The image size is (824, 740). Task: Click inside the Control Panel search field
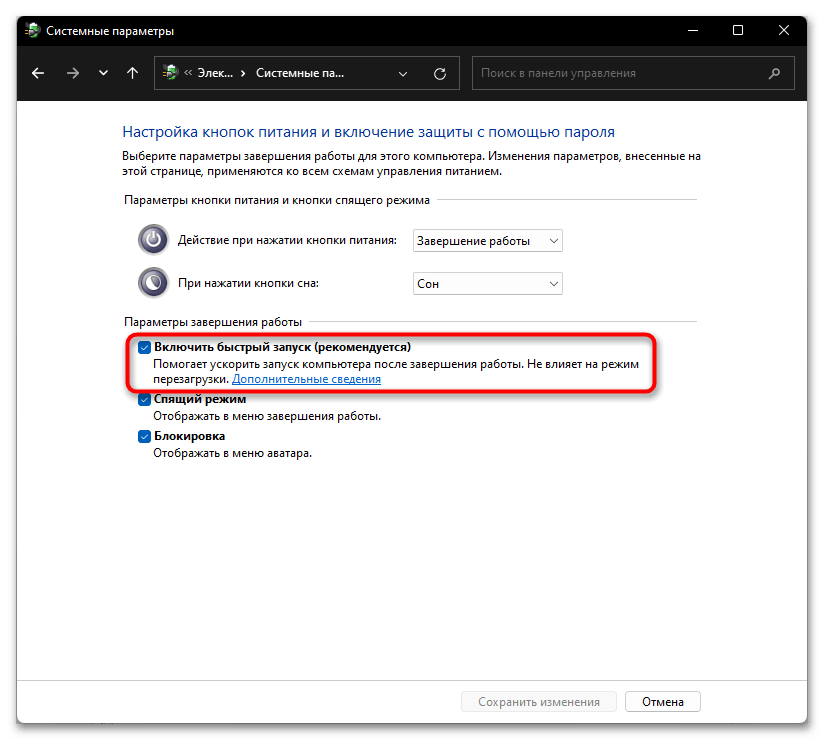click(x=600, y=72)
